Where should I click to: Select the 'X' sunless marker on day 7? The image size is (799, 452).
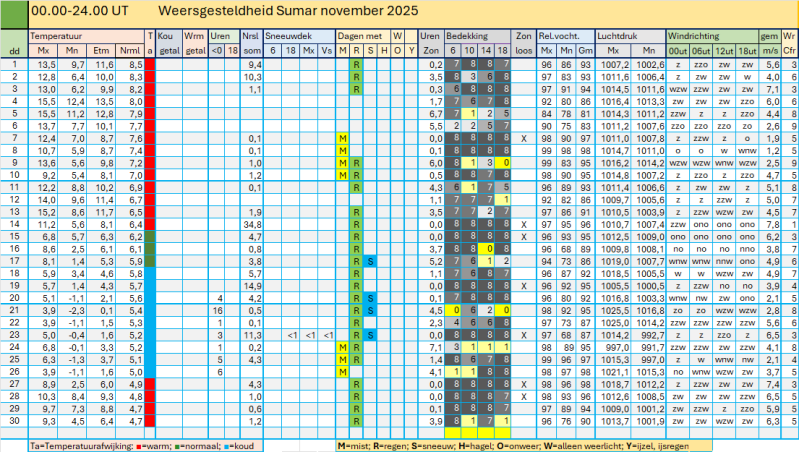(x=523, y=139)
